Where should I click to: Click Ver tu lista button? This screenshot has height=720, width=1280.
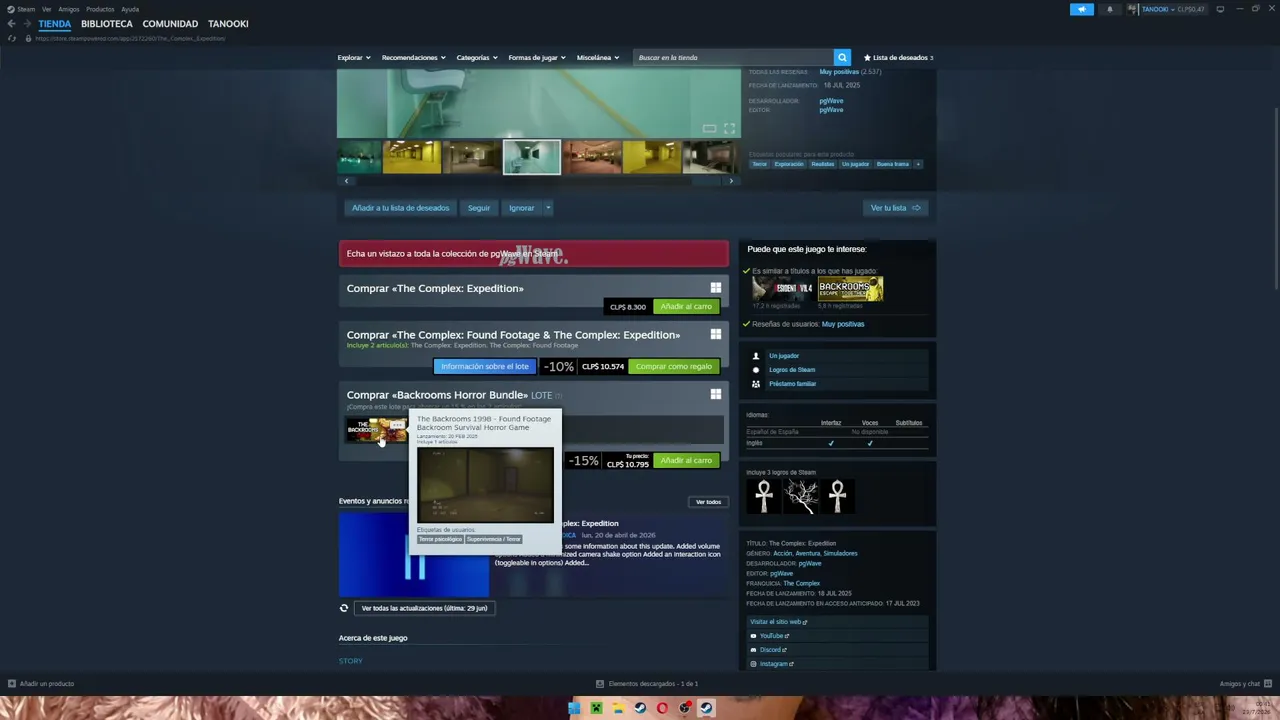coord(896,208)
